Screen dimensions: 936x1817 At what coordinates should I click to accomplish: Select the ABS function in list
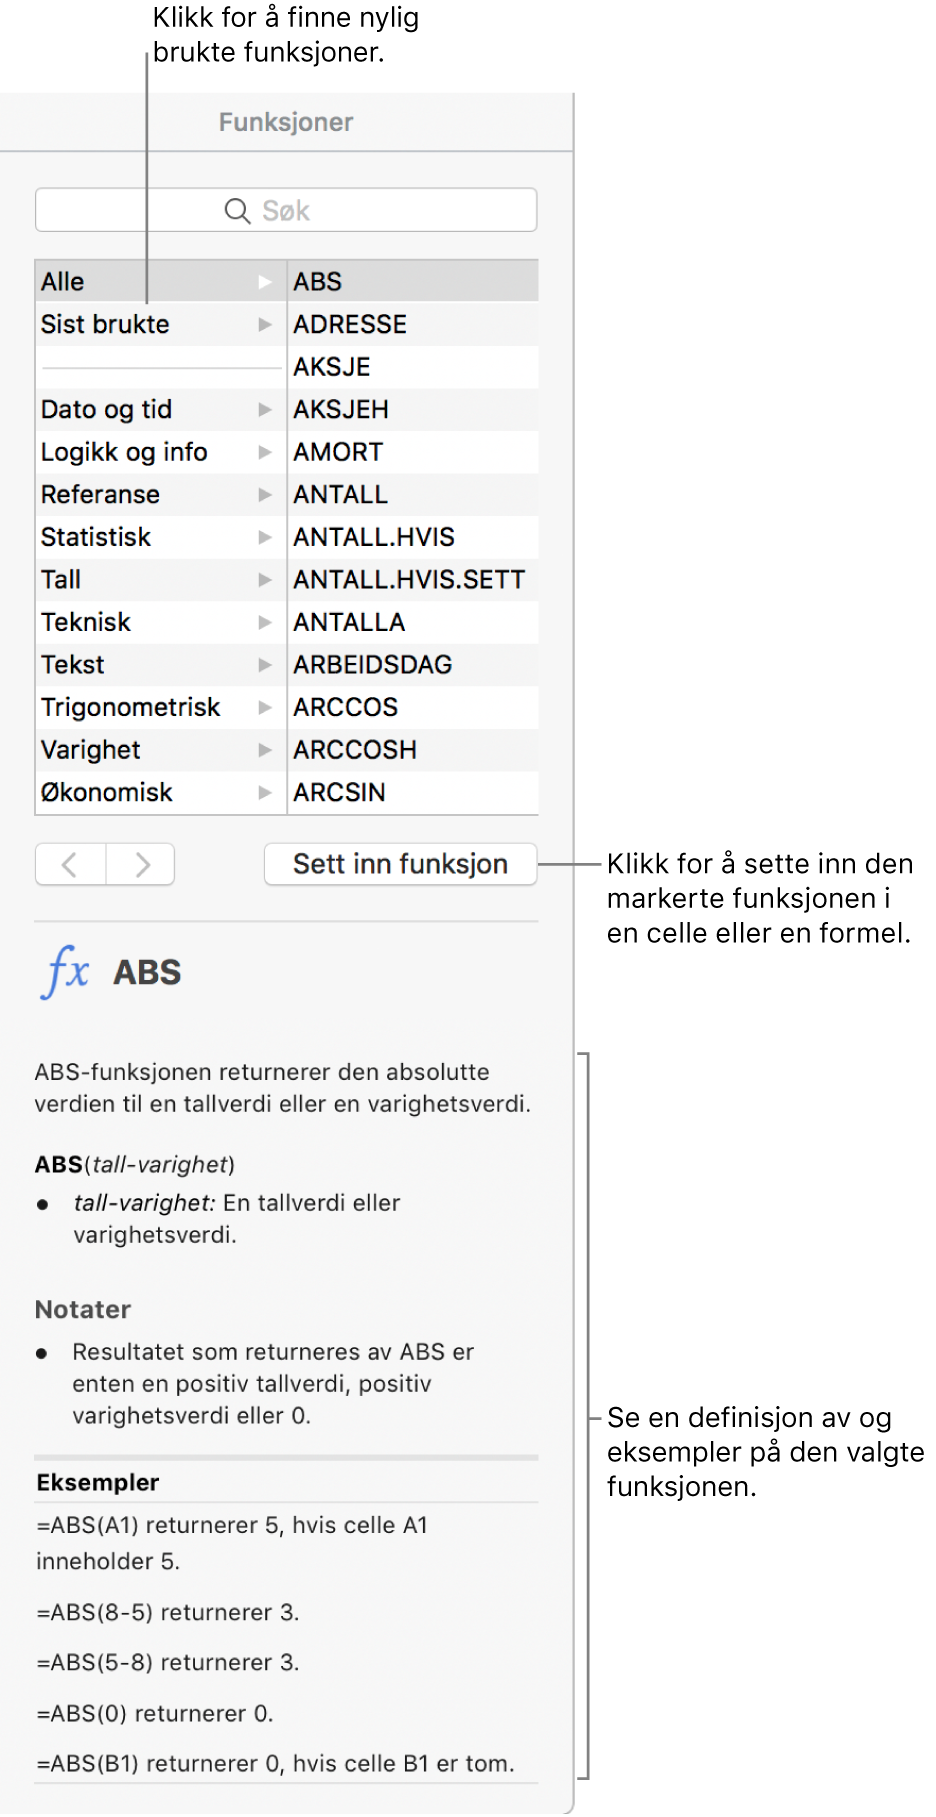318,282
